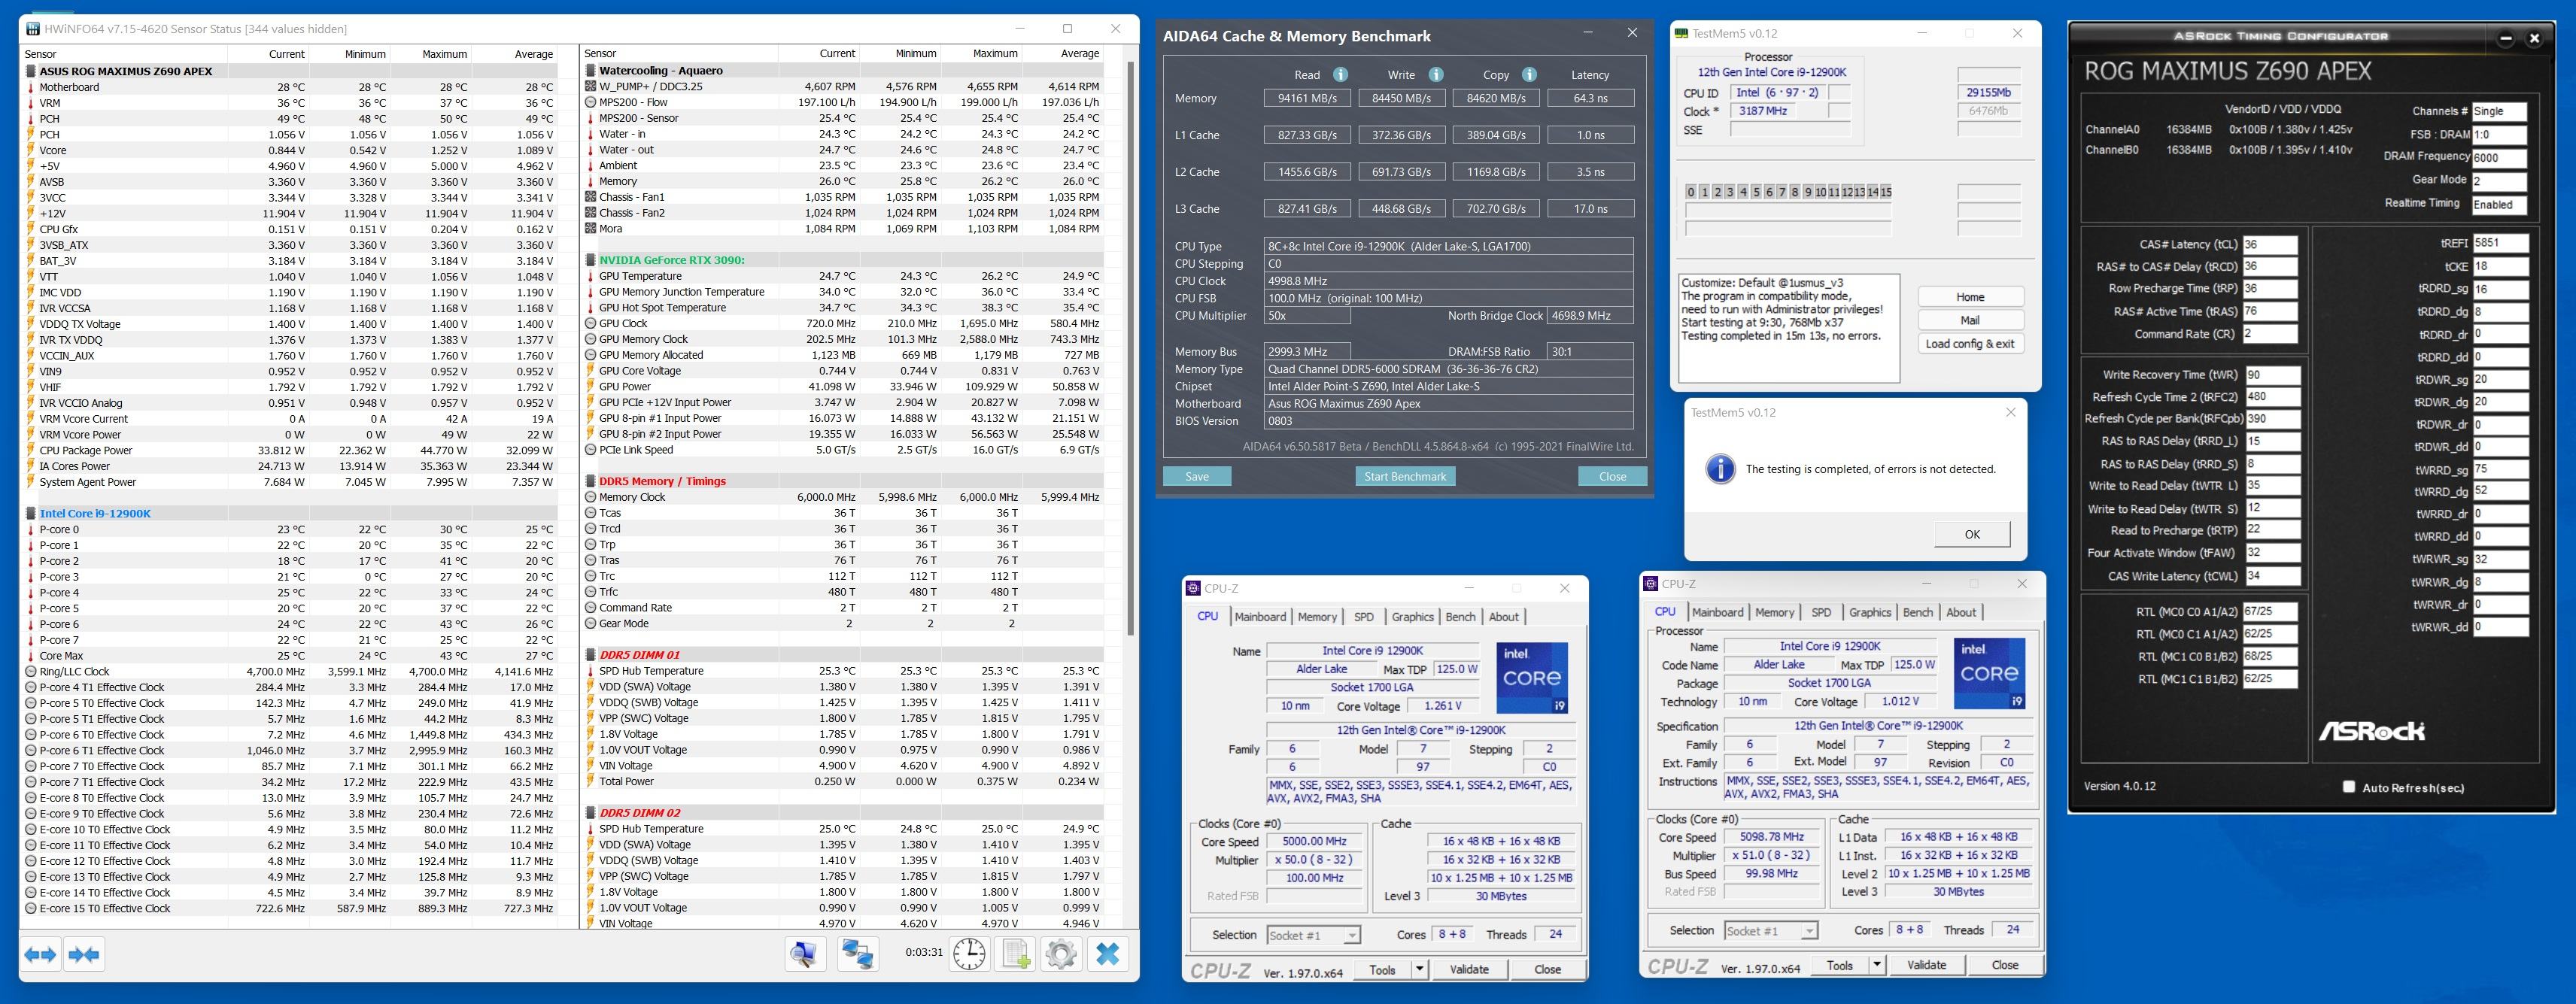The height and width of the screenshot is (1004, 2576).
Task: Reset the elapsed time clock icon in HWiNFO
Action: pos(968,954)
